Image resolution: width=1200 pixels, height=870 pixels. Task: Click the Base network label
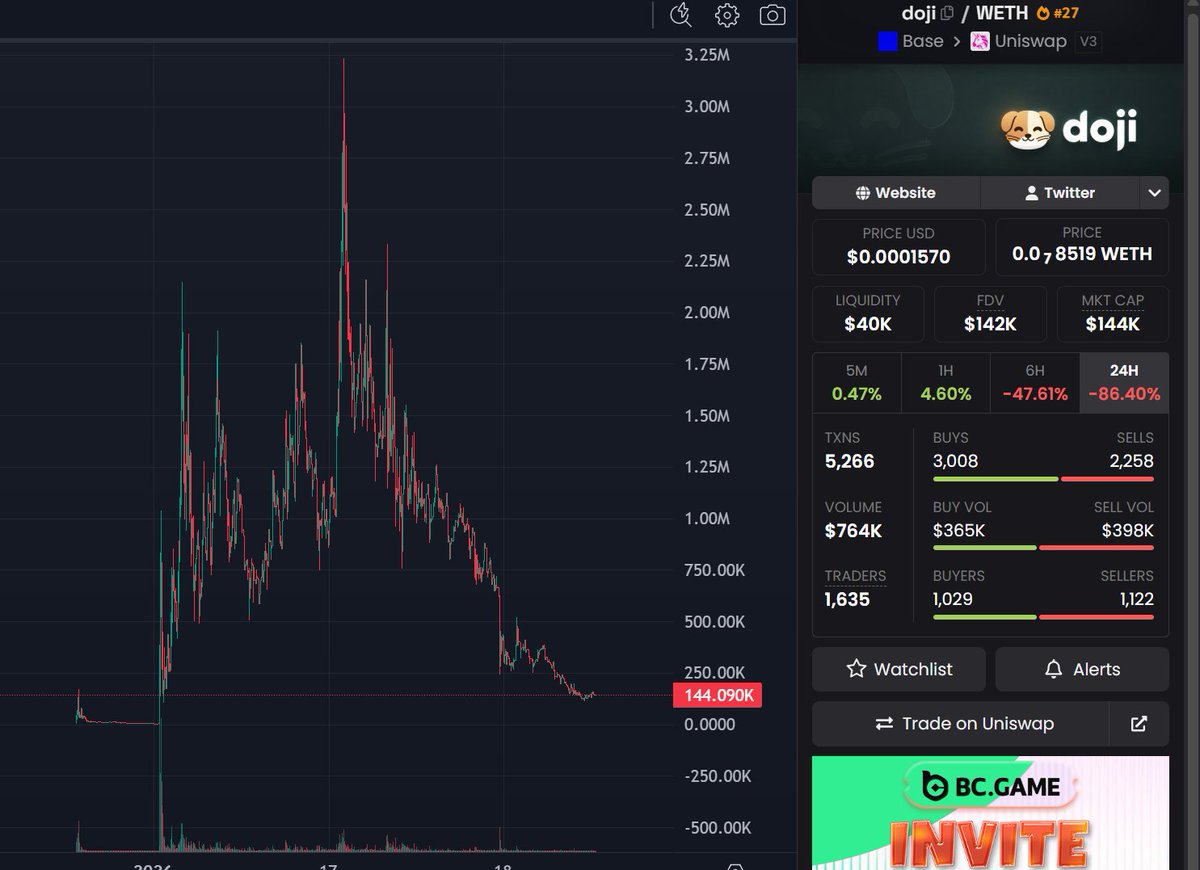pos(922,41)
